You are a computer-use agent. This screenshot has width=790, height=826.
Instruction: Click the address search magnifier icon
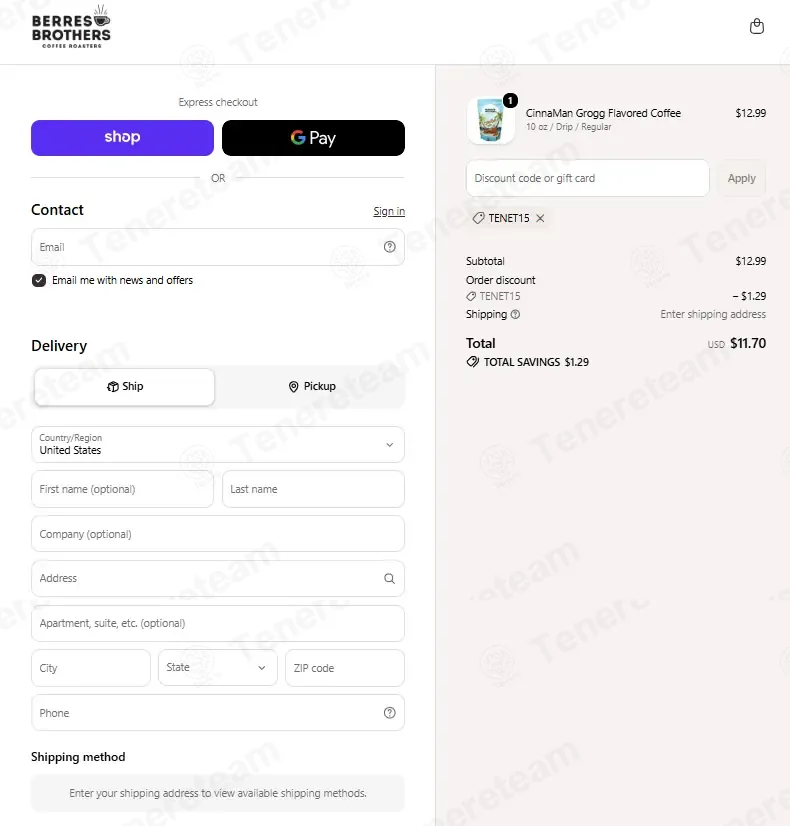pos(389,578)
